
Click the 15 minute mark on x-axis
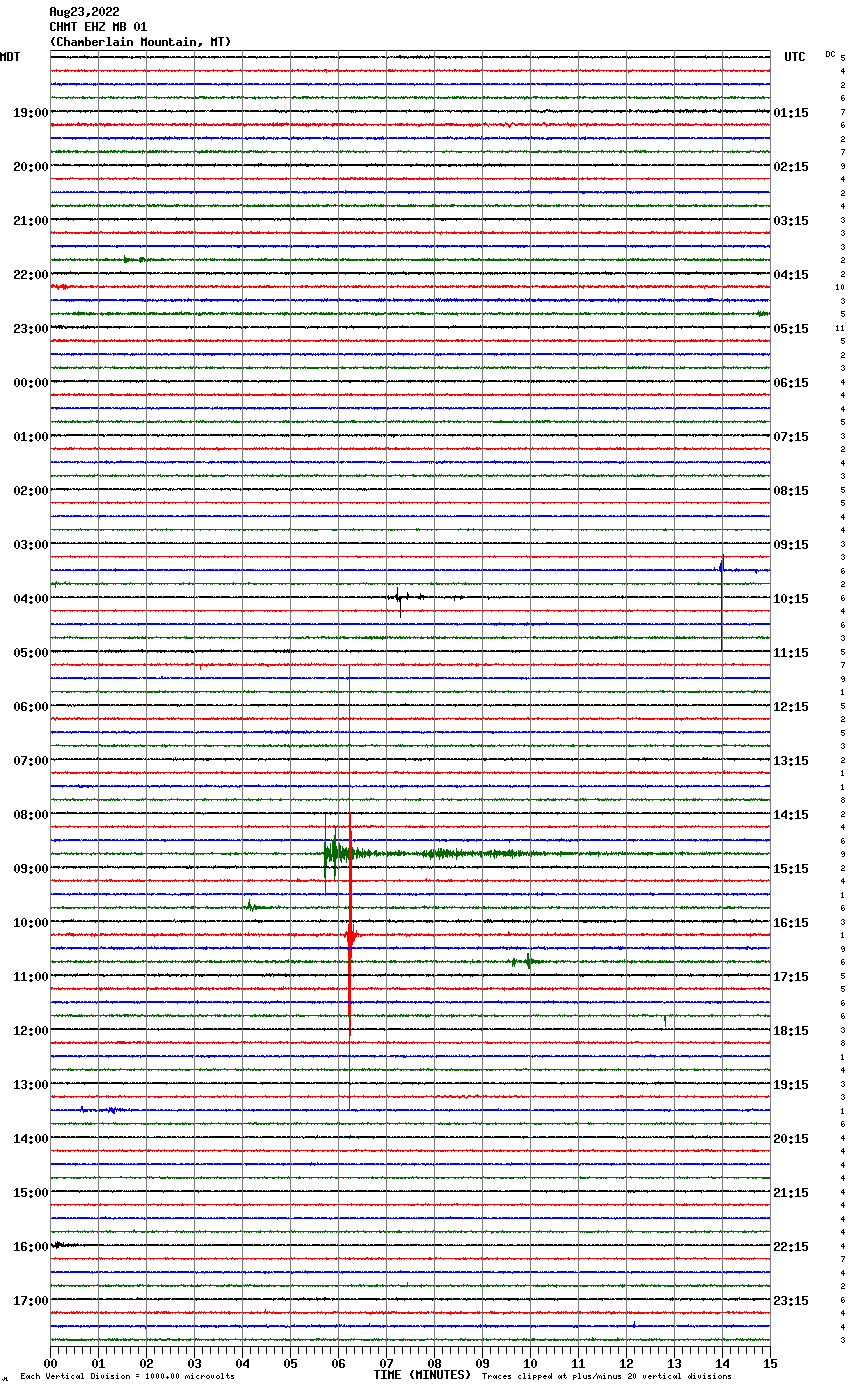point(770,1363)
